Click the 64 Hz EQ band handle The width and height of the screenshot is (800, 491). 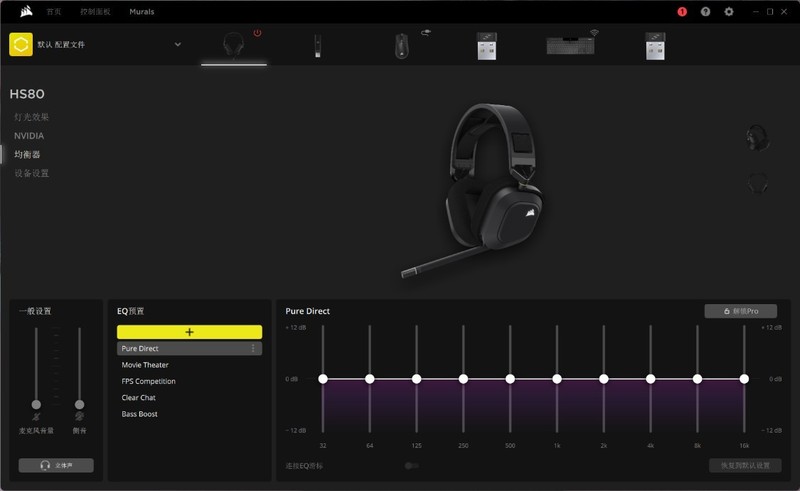click(x=370, y=379)
